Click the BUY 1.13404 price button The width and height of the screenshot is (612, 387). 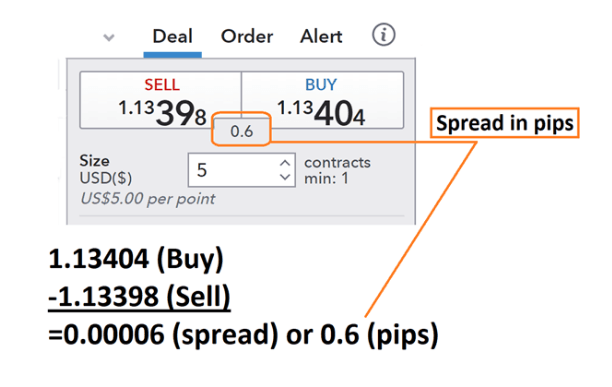[x=322, y=100]
